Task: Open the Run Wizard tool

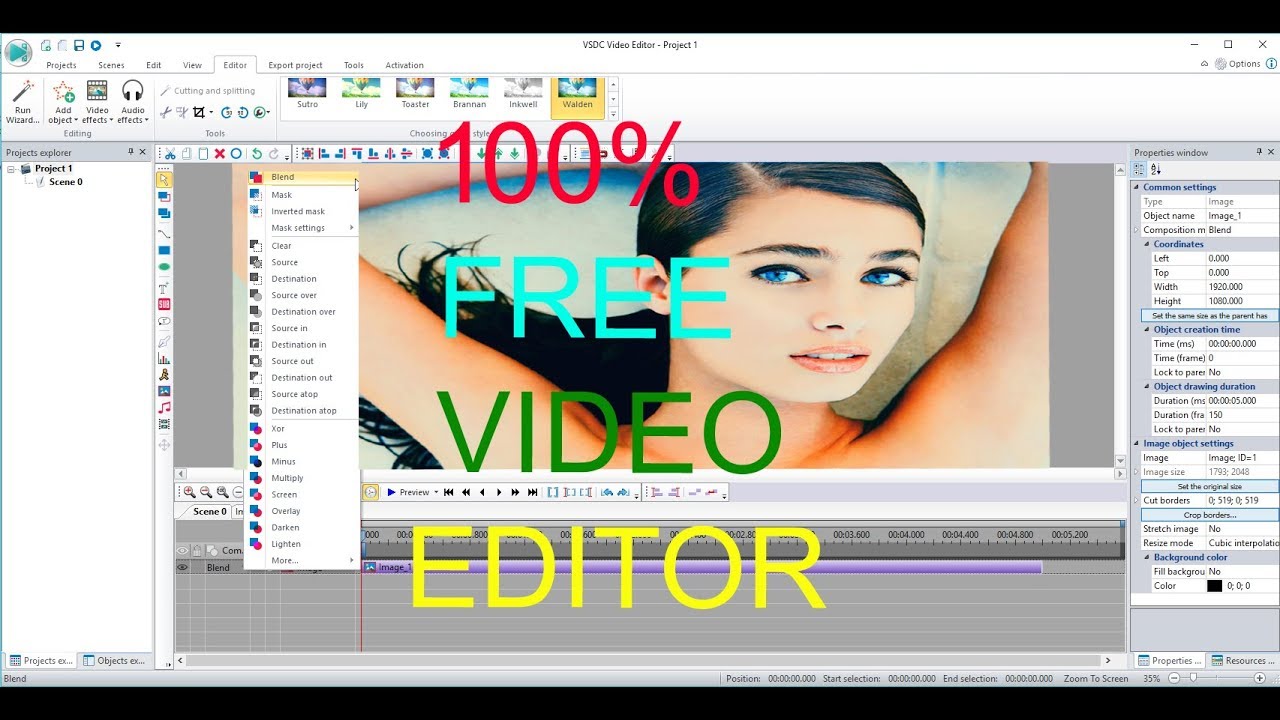Action: [x=22, y=102]
